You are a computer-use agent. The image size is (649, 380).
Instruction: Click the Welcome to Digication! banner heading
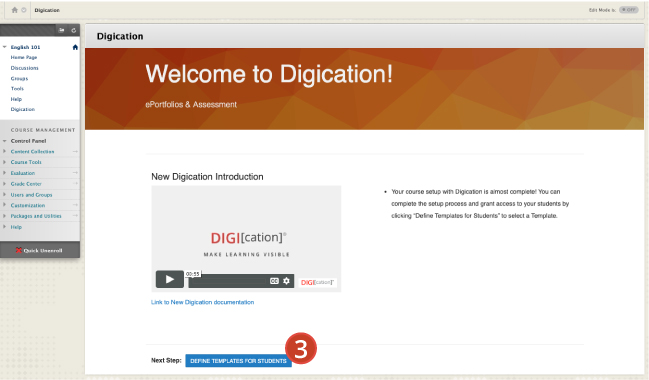pos(269,74)
